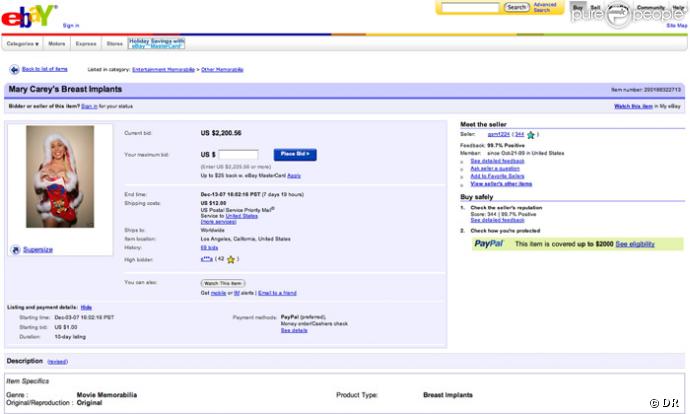
Task: Click the United States shipping service link
Action: (x=242, y=216)
